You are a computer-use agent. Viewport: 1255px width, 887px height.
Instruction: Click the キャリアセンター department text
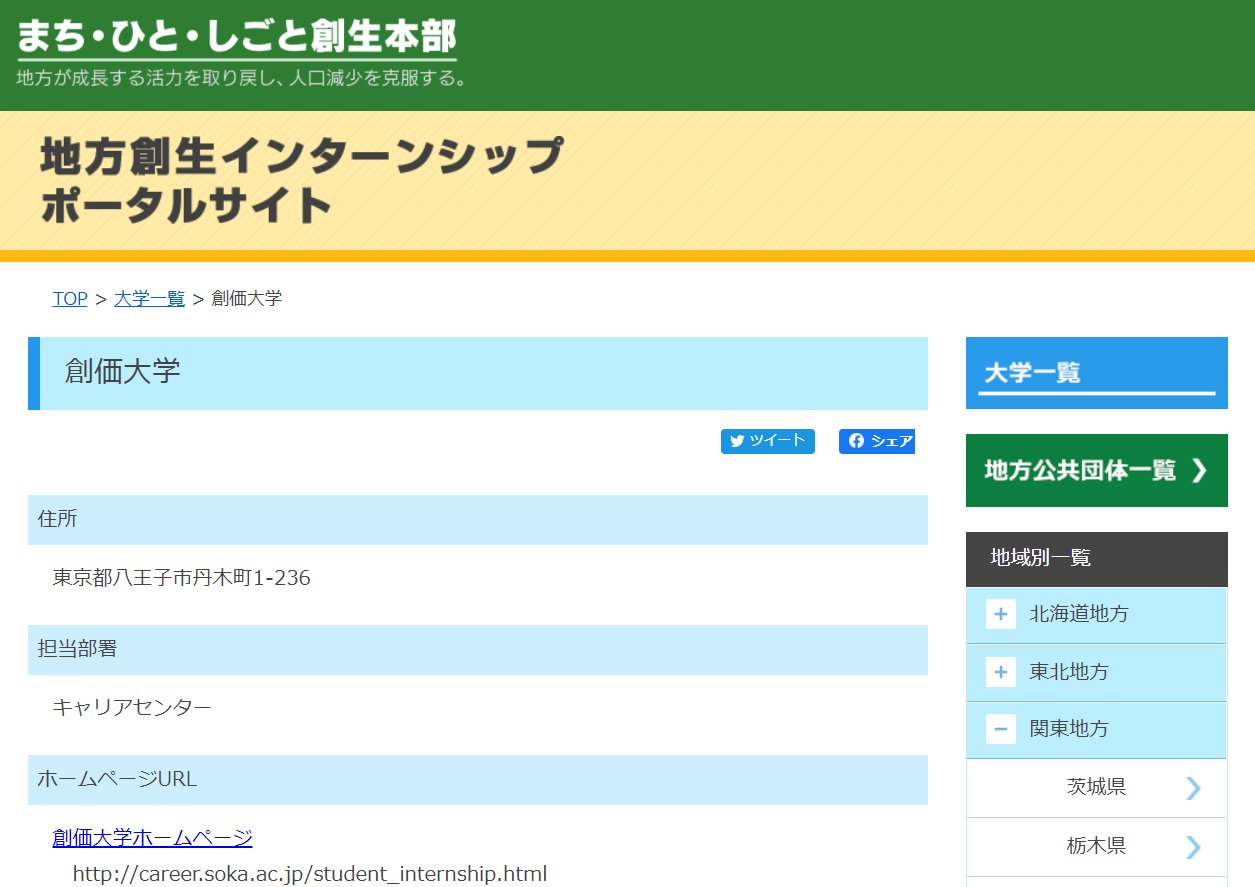click(x=132, y=708)
